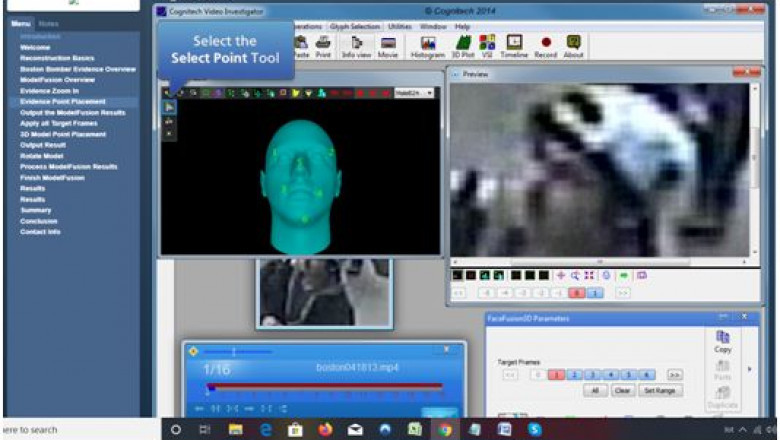Viewport: 780px width, 440px height.
Task: Open File Explorer from the taskbar
Action: pos(235,430)
